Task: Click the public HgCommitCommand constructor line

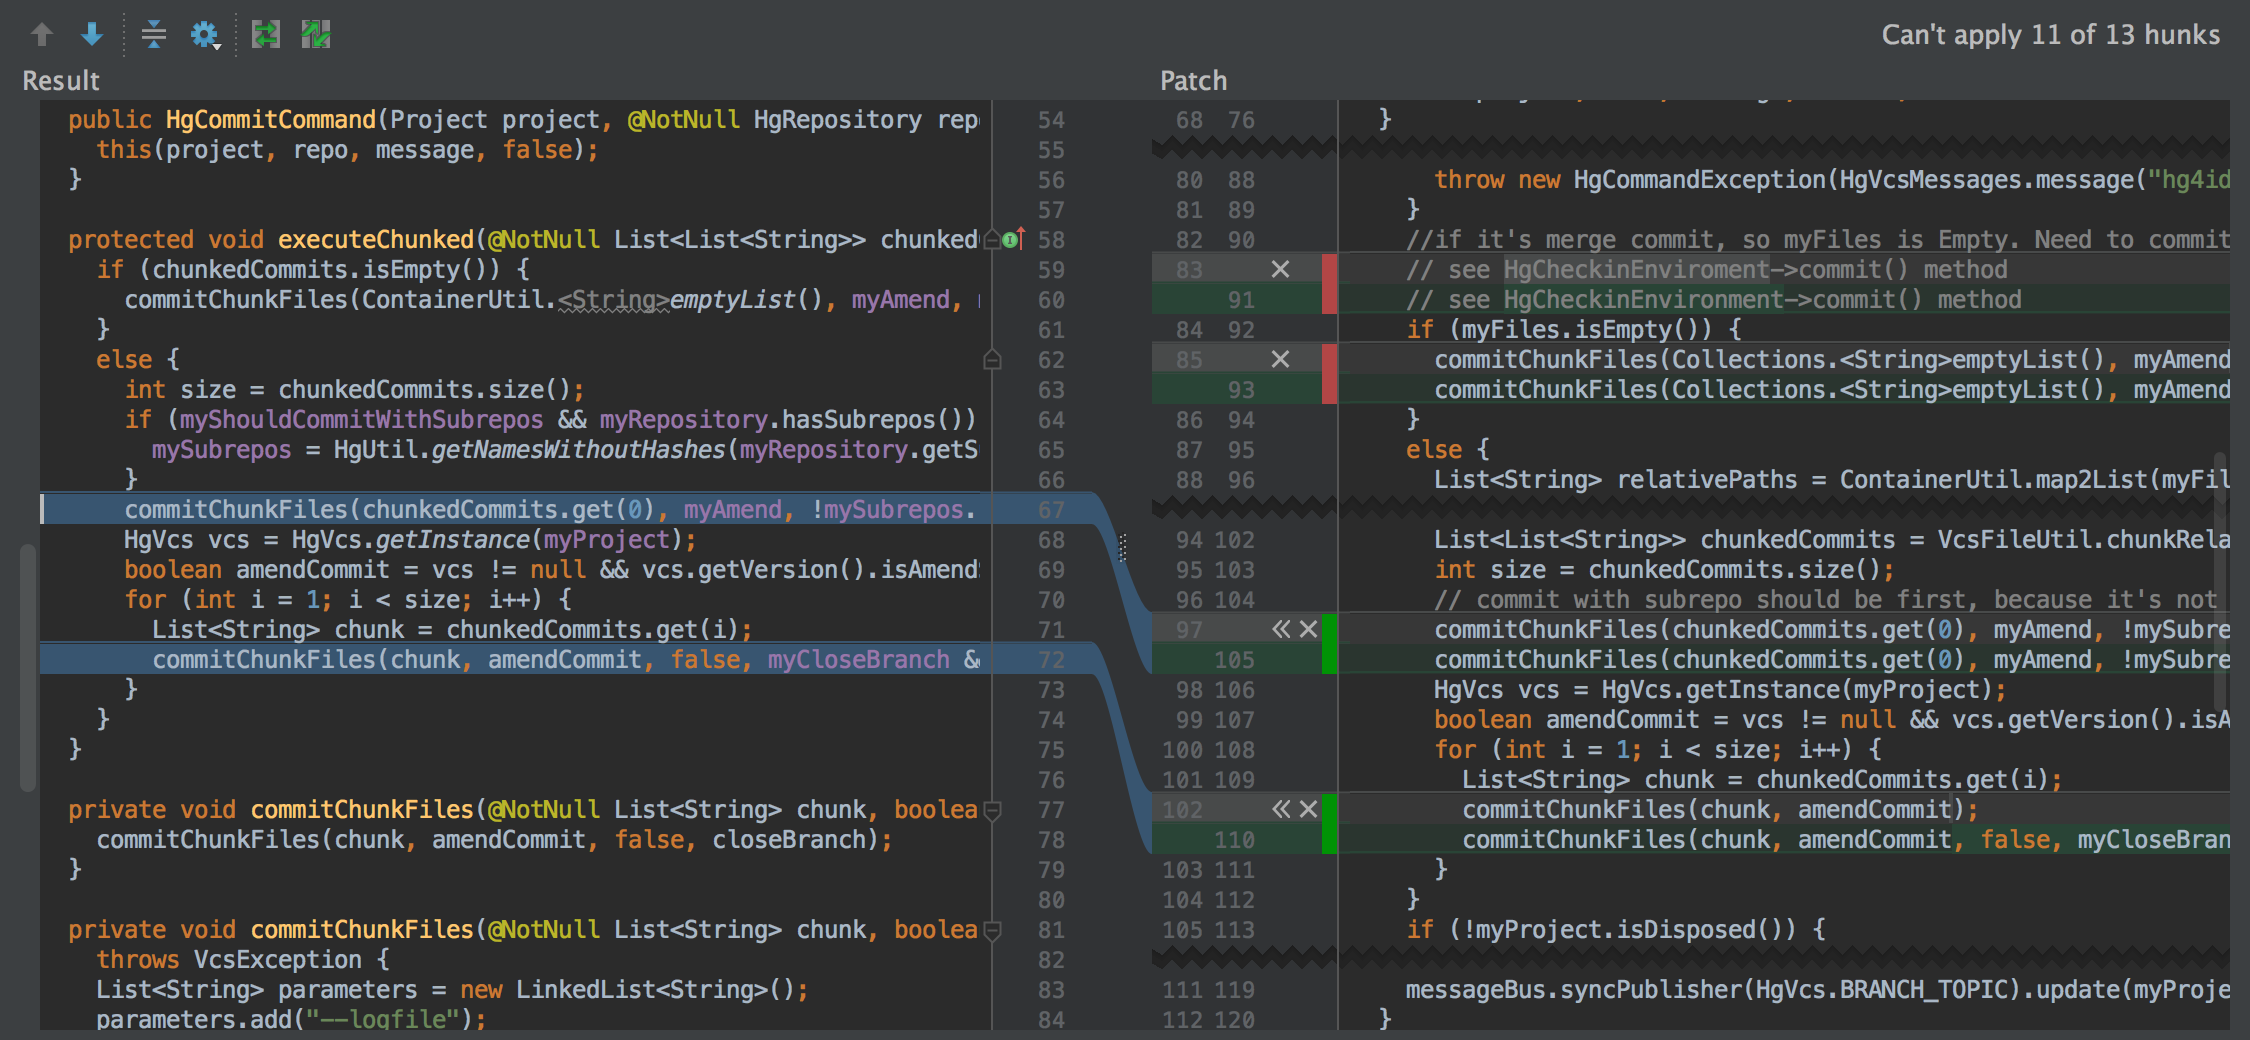Action: click(x=524, y=120)
